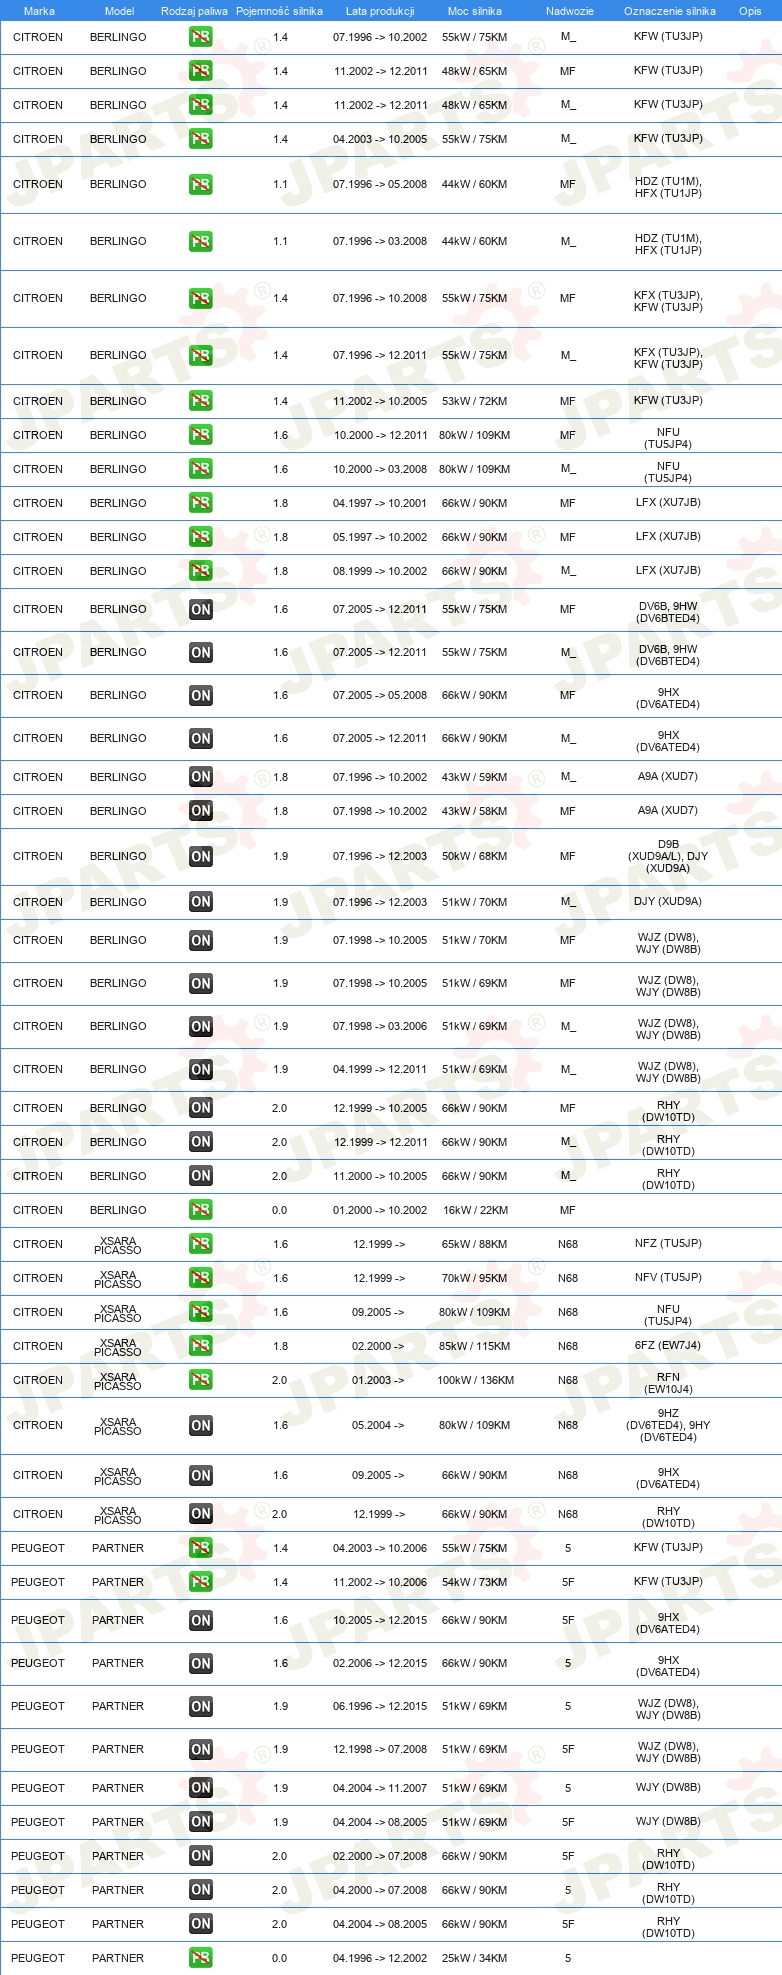The image size is (782, 1975).
Task: Select the 02.2000 -> production date cell
Action: pos(379,1346)
